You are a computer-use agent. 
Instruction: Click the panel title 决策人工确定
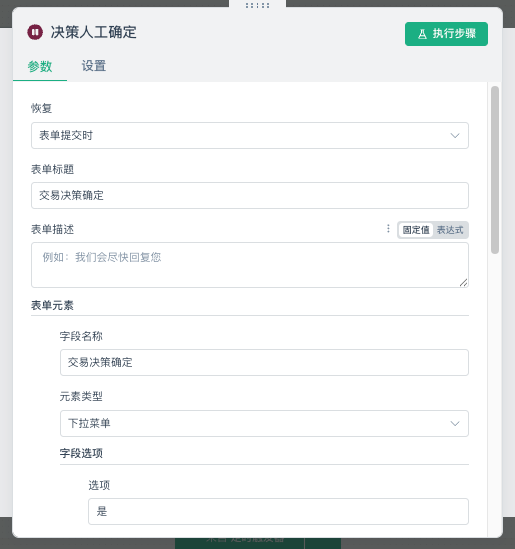tap(93, 32)
